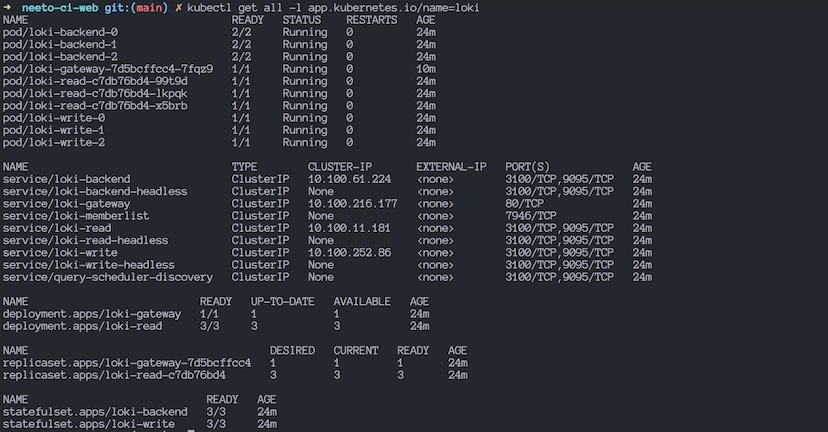
Task: Click the STATUS column header of pods
Action: coord(302,20)
